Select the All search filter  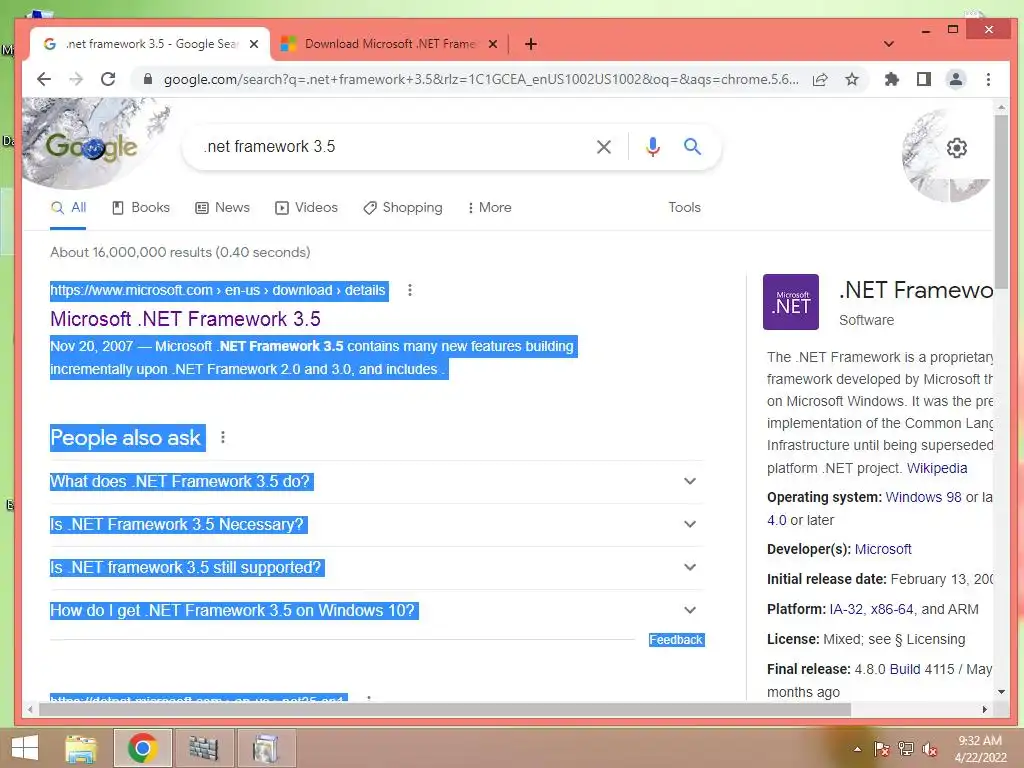pos(69,208)
